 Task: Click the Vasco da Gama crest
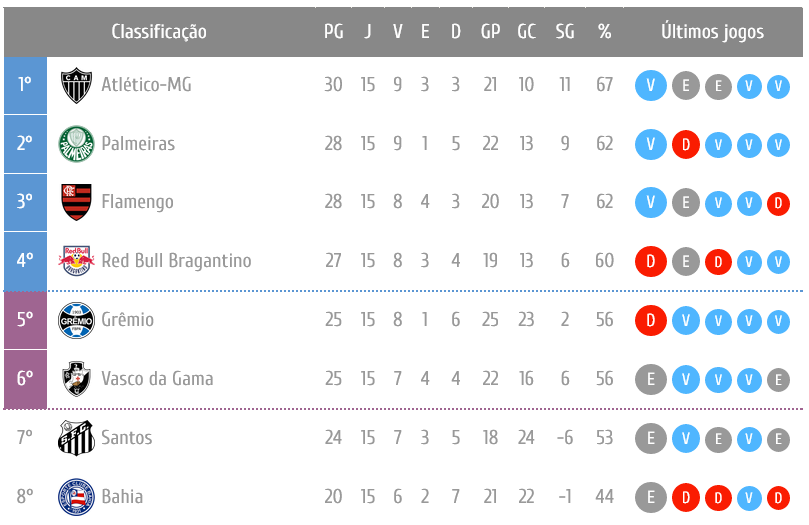click(x=76, y=379)
